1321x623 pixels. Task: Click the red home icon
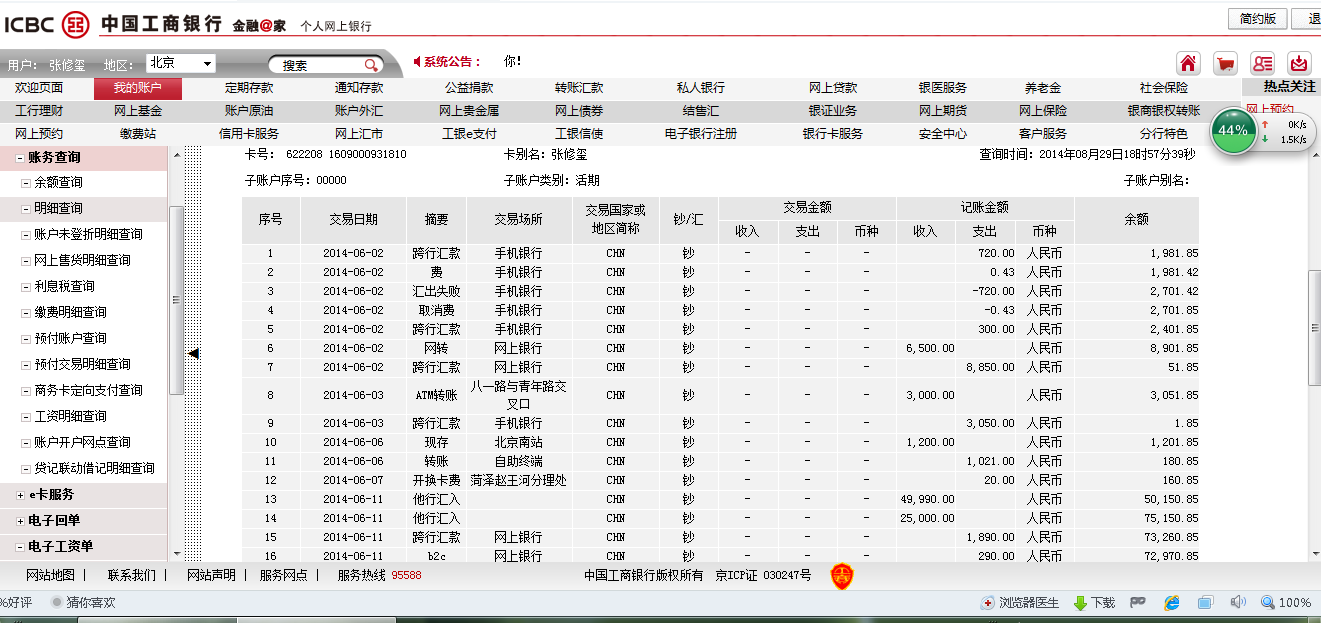pyautogui.click(x=1188, y=63)
